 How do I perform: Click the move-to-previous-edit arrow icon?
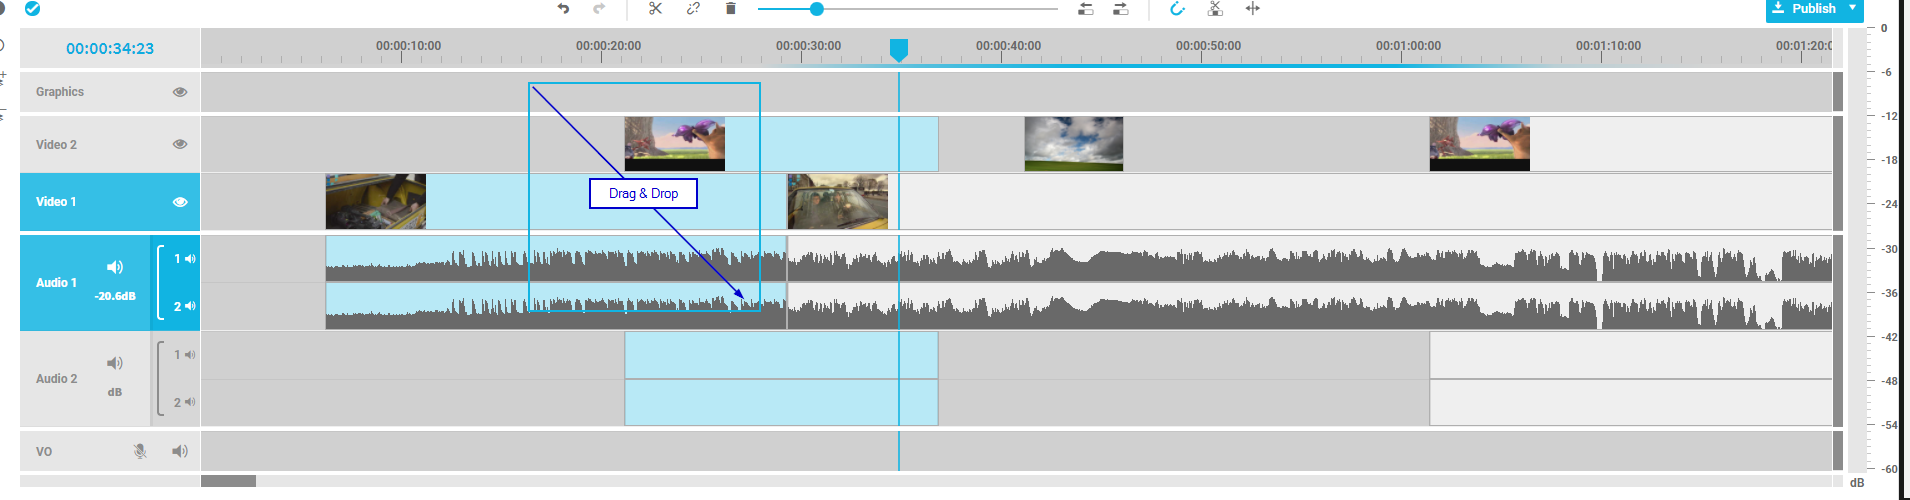pos(1085,9)
